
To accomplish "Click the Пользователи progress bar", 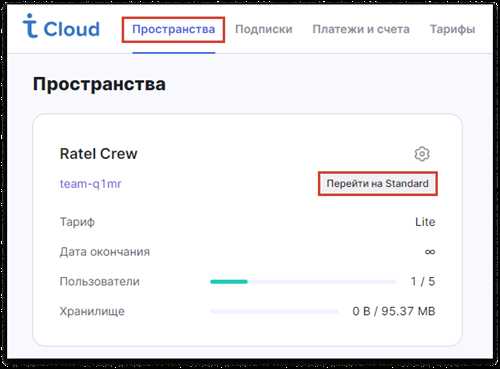I will pos(303,282).
